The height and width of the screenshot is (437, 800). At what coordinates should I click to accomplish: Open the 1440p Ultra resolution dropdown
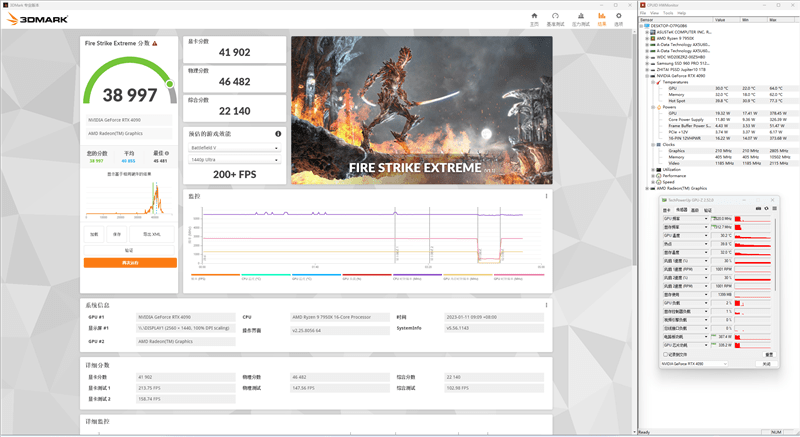(x=235, y=160)
